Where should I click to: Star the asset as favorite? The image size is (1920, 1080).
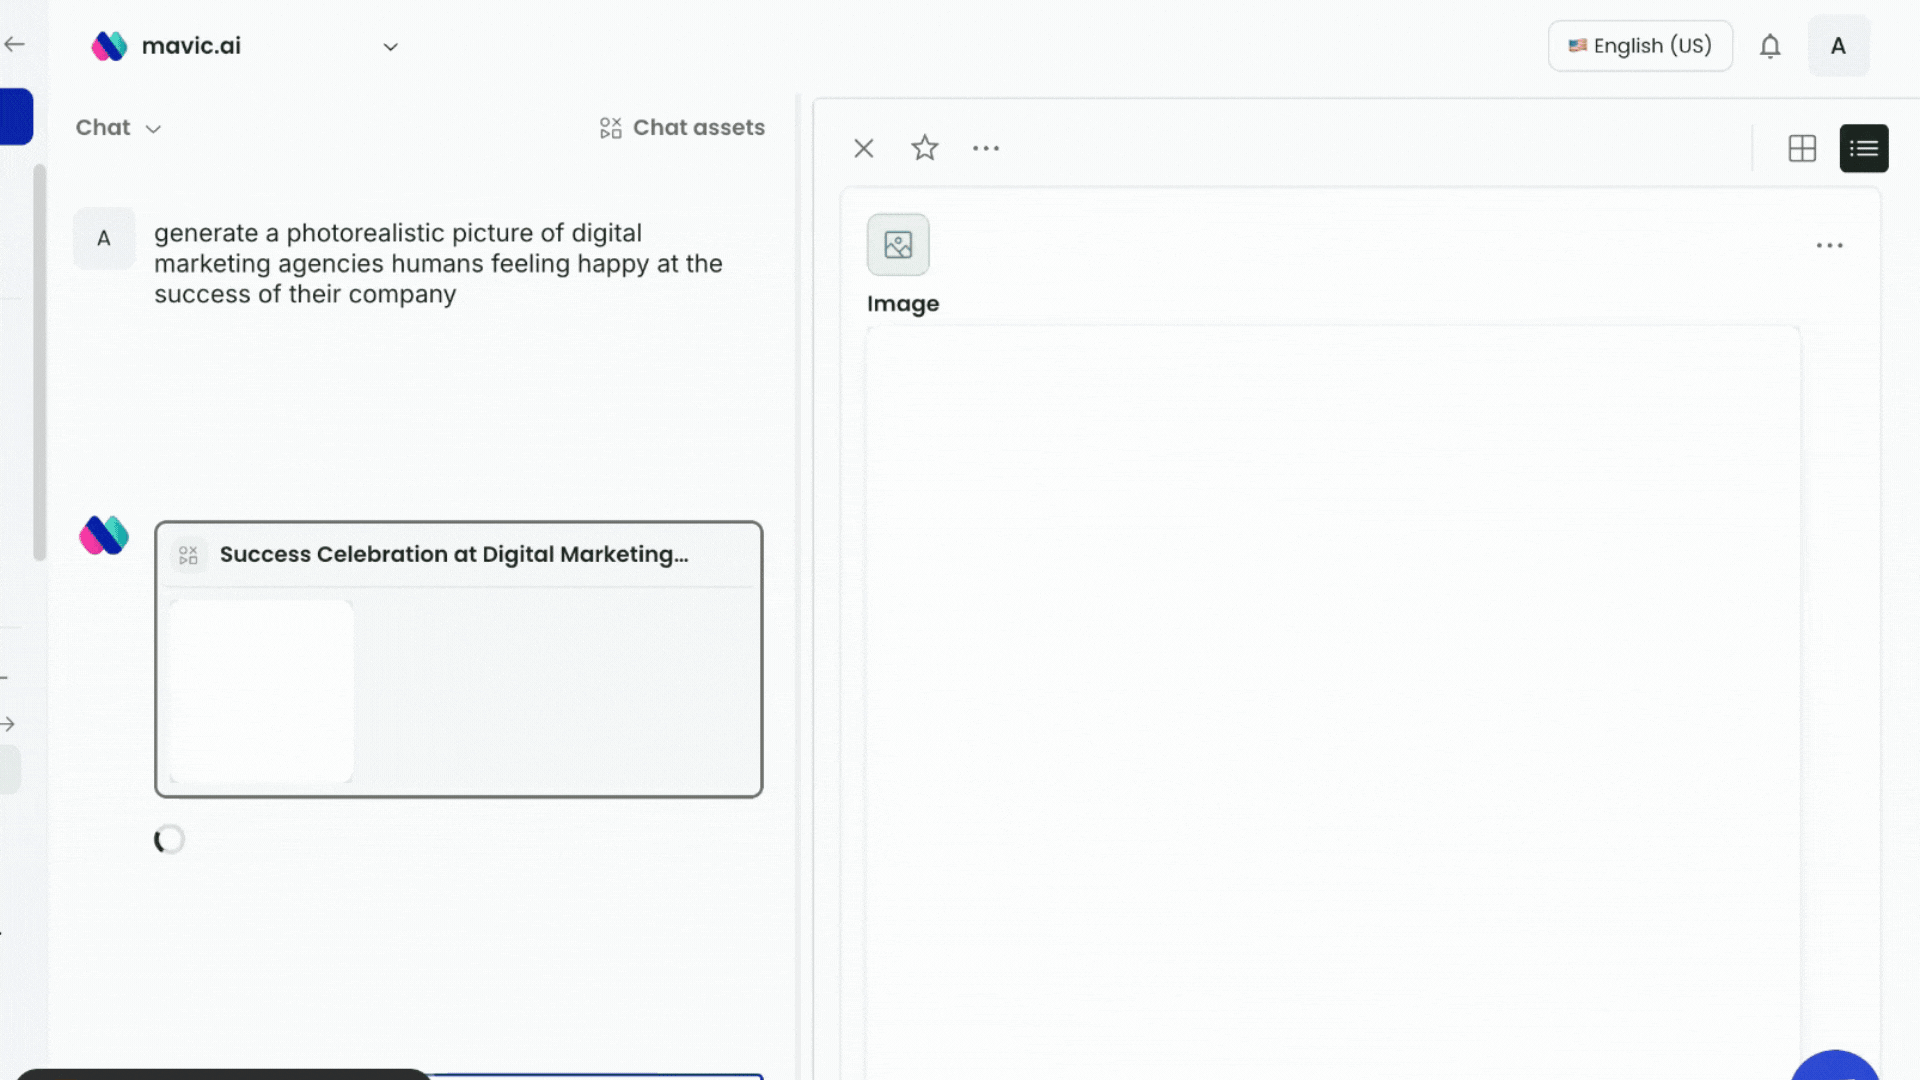tap(925, 148)
